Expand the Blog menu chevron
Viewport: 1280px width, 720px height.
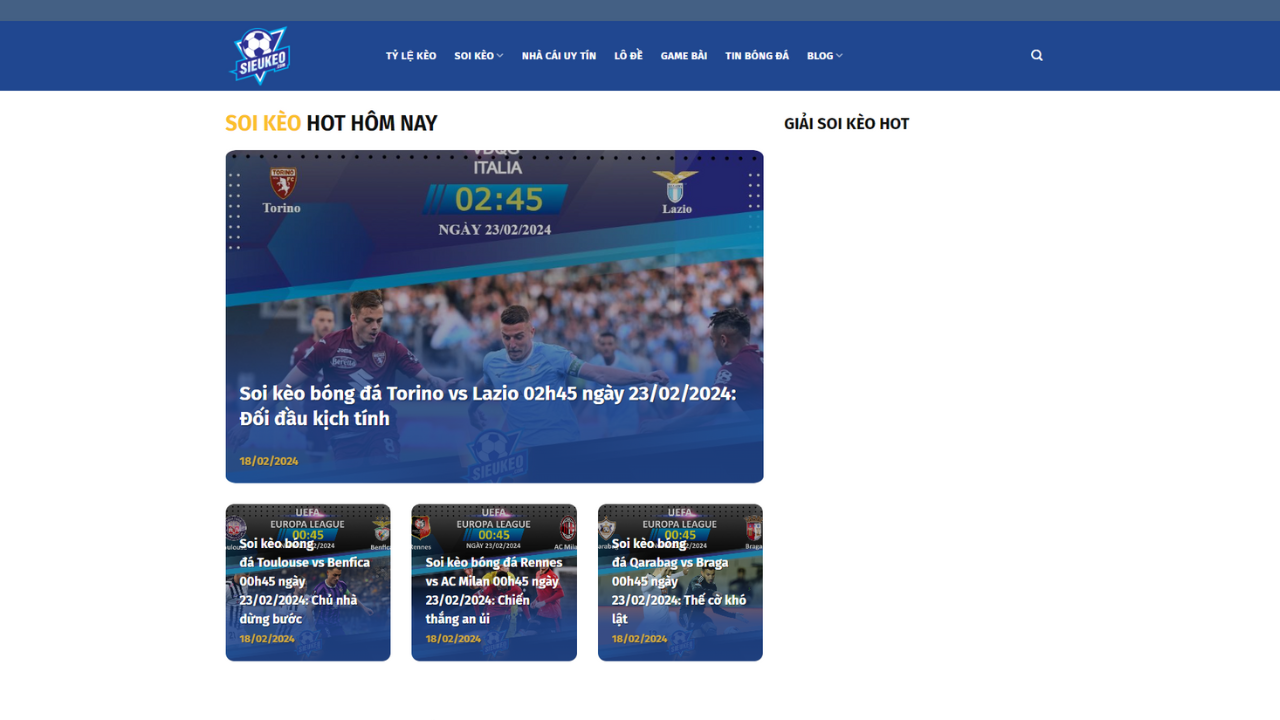[839, 56]
